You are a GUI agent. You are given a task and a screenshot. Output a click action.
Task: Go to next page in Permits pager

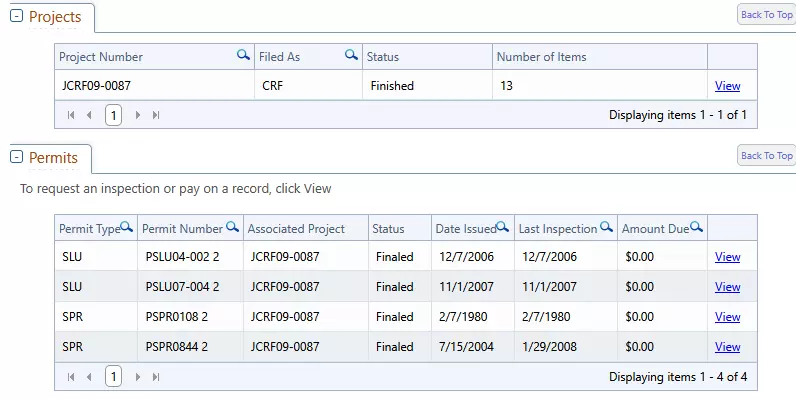point(138,377)
